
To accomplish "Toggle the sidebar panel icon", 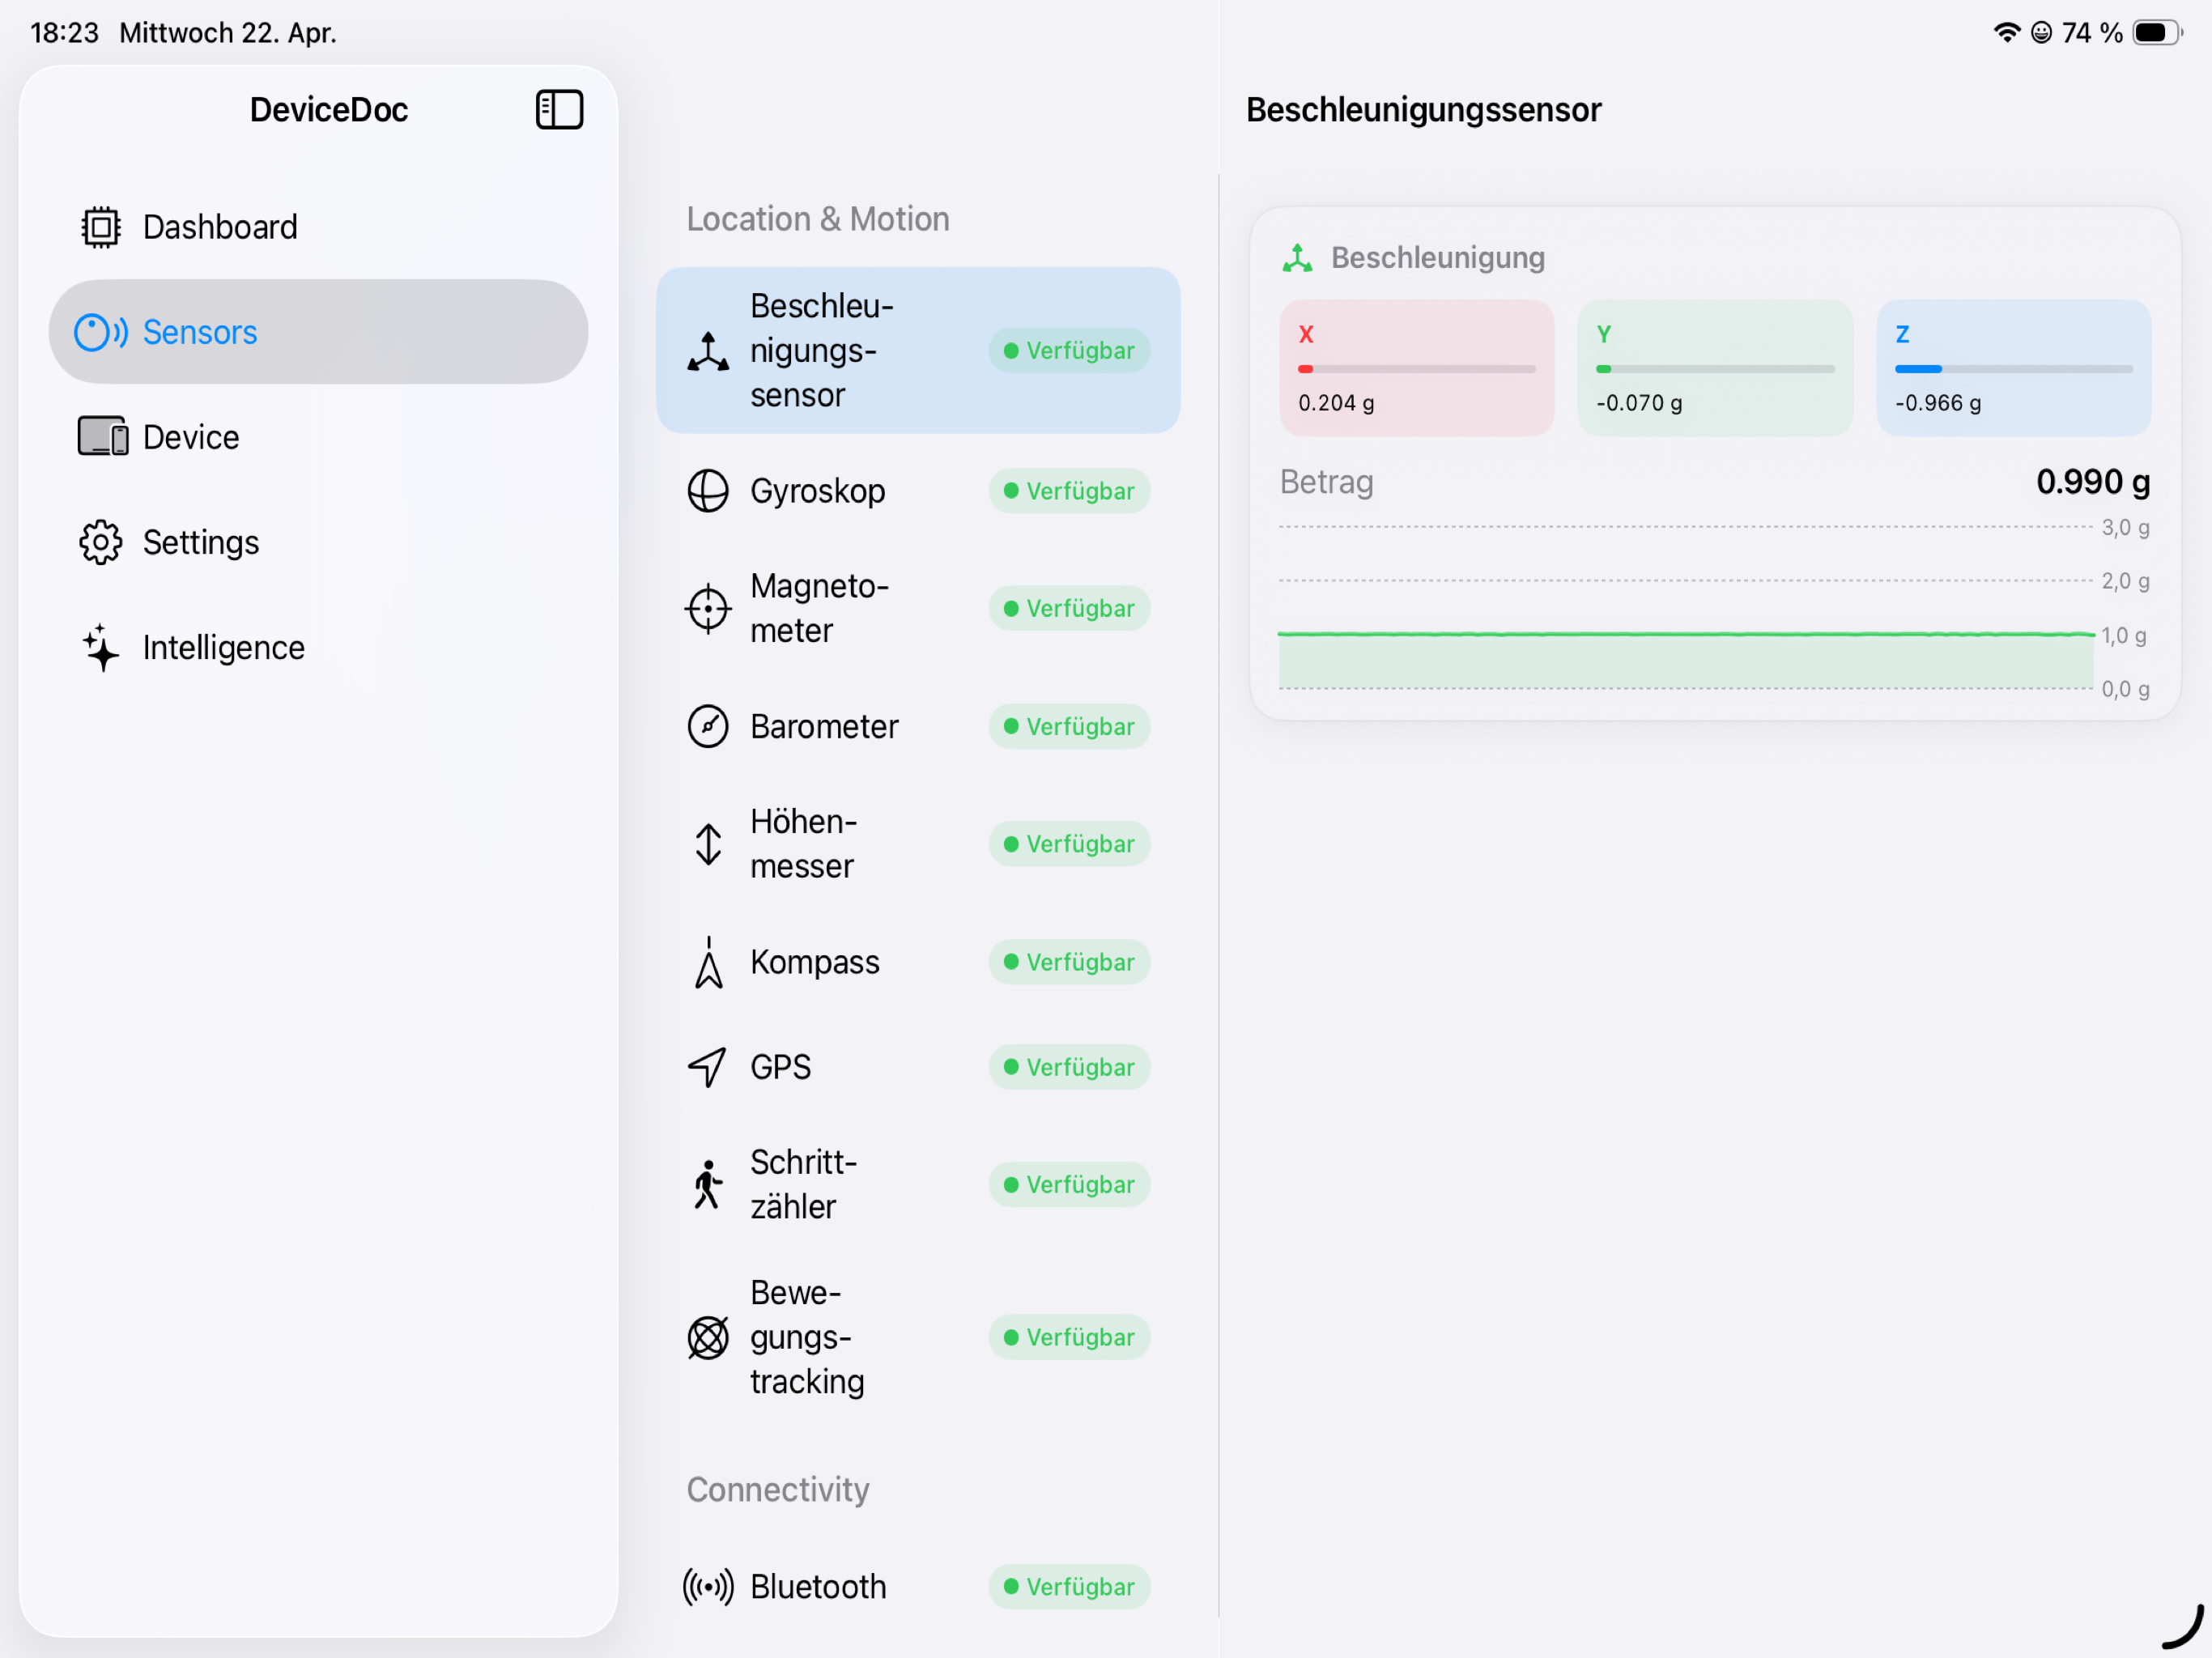I will tap(559, 109).
